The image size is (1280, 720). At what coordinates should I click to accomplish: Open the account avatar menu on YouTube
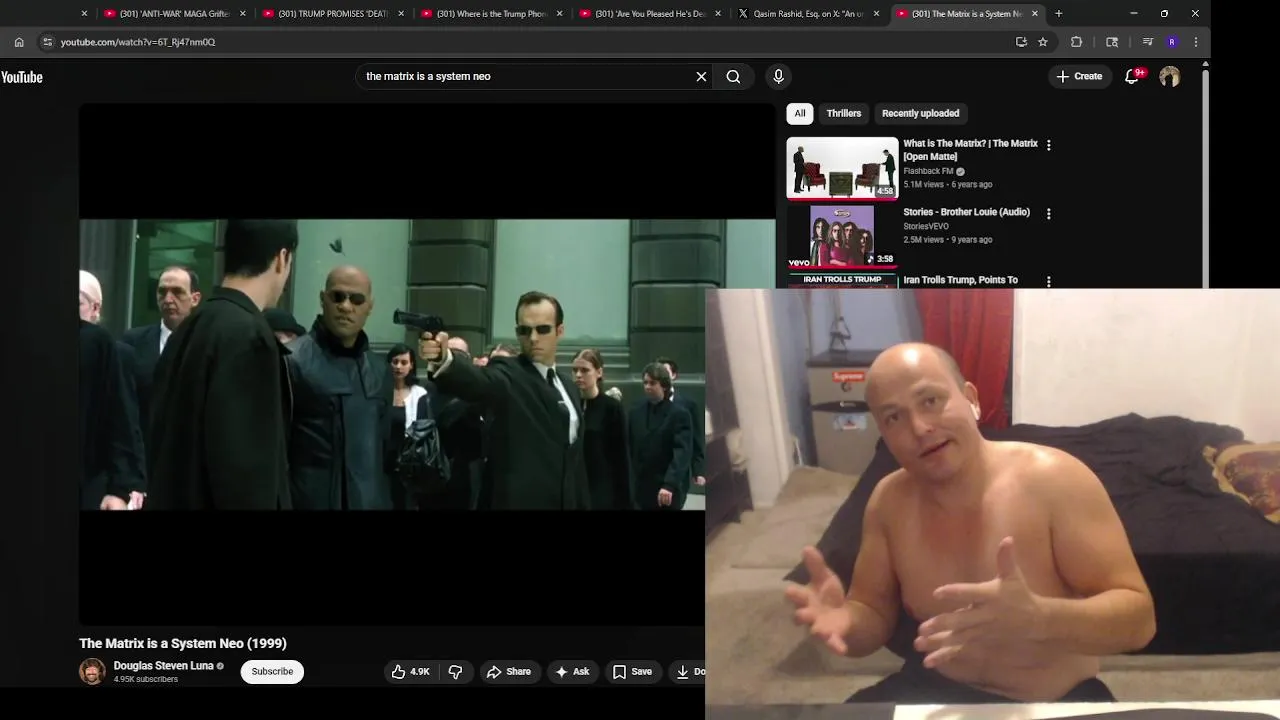click(1169, 76)
